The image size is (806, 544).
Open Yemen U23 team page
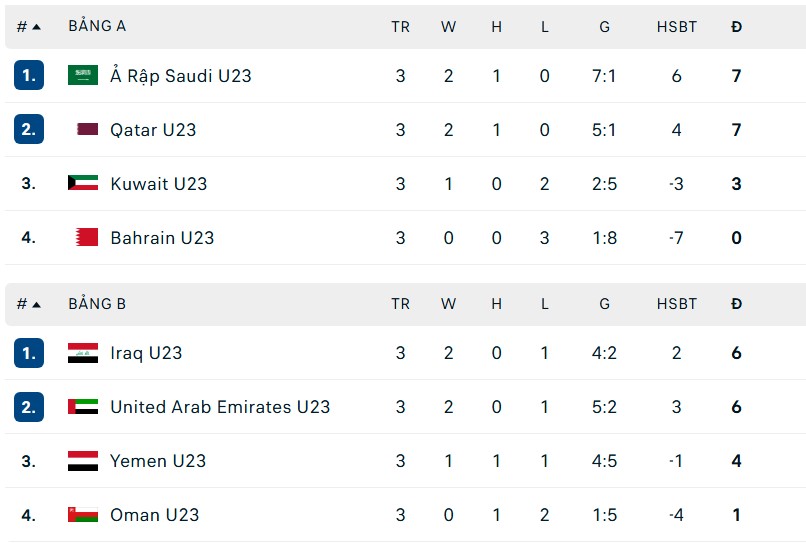point(158,461)
